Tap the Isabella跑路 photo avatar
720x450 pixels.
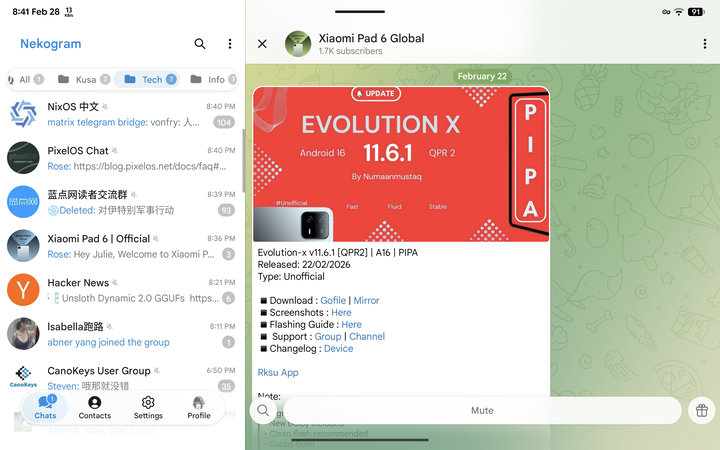[x=23, y=334]
